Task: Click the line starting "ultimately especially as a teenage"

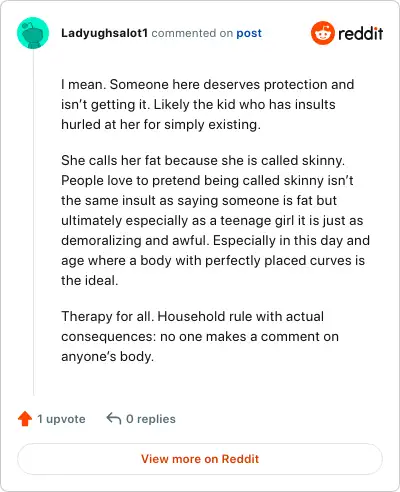Action: point(212,220)
